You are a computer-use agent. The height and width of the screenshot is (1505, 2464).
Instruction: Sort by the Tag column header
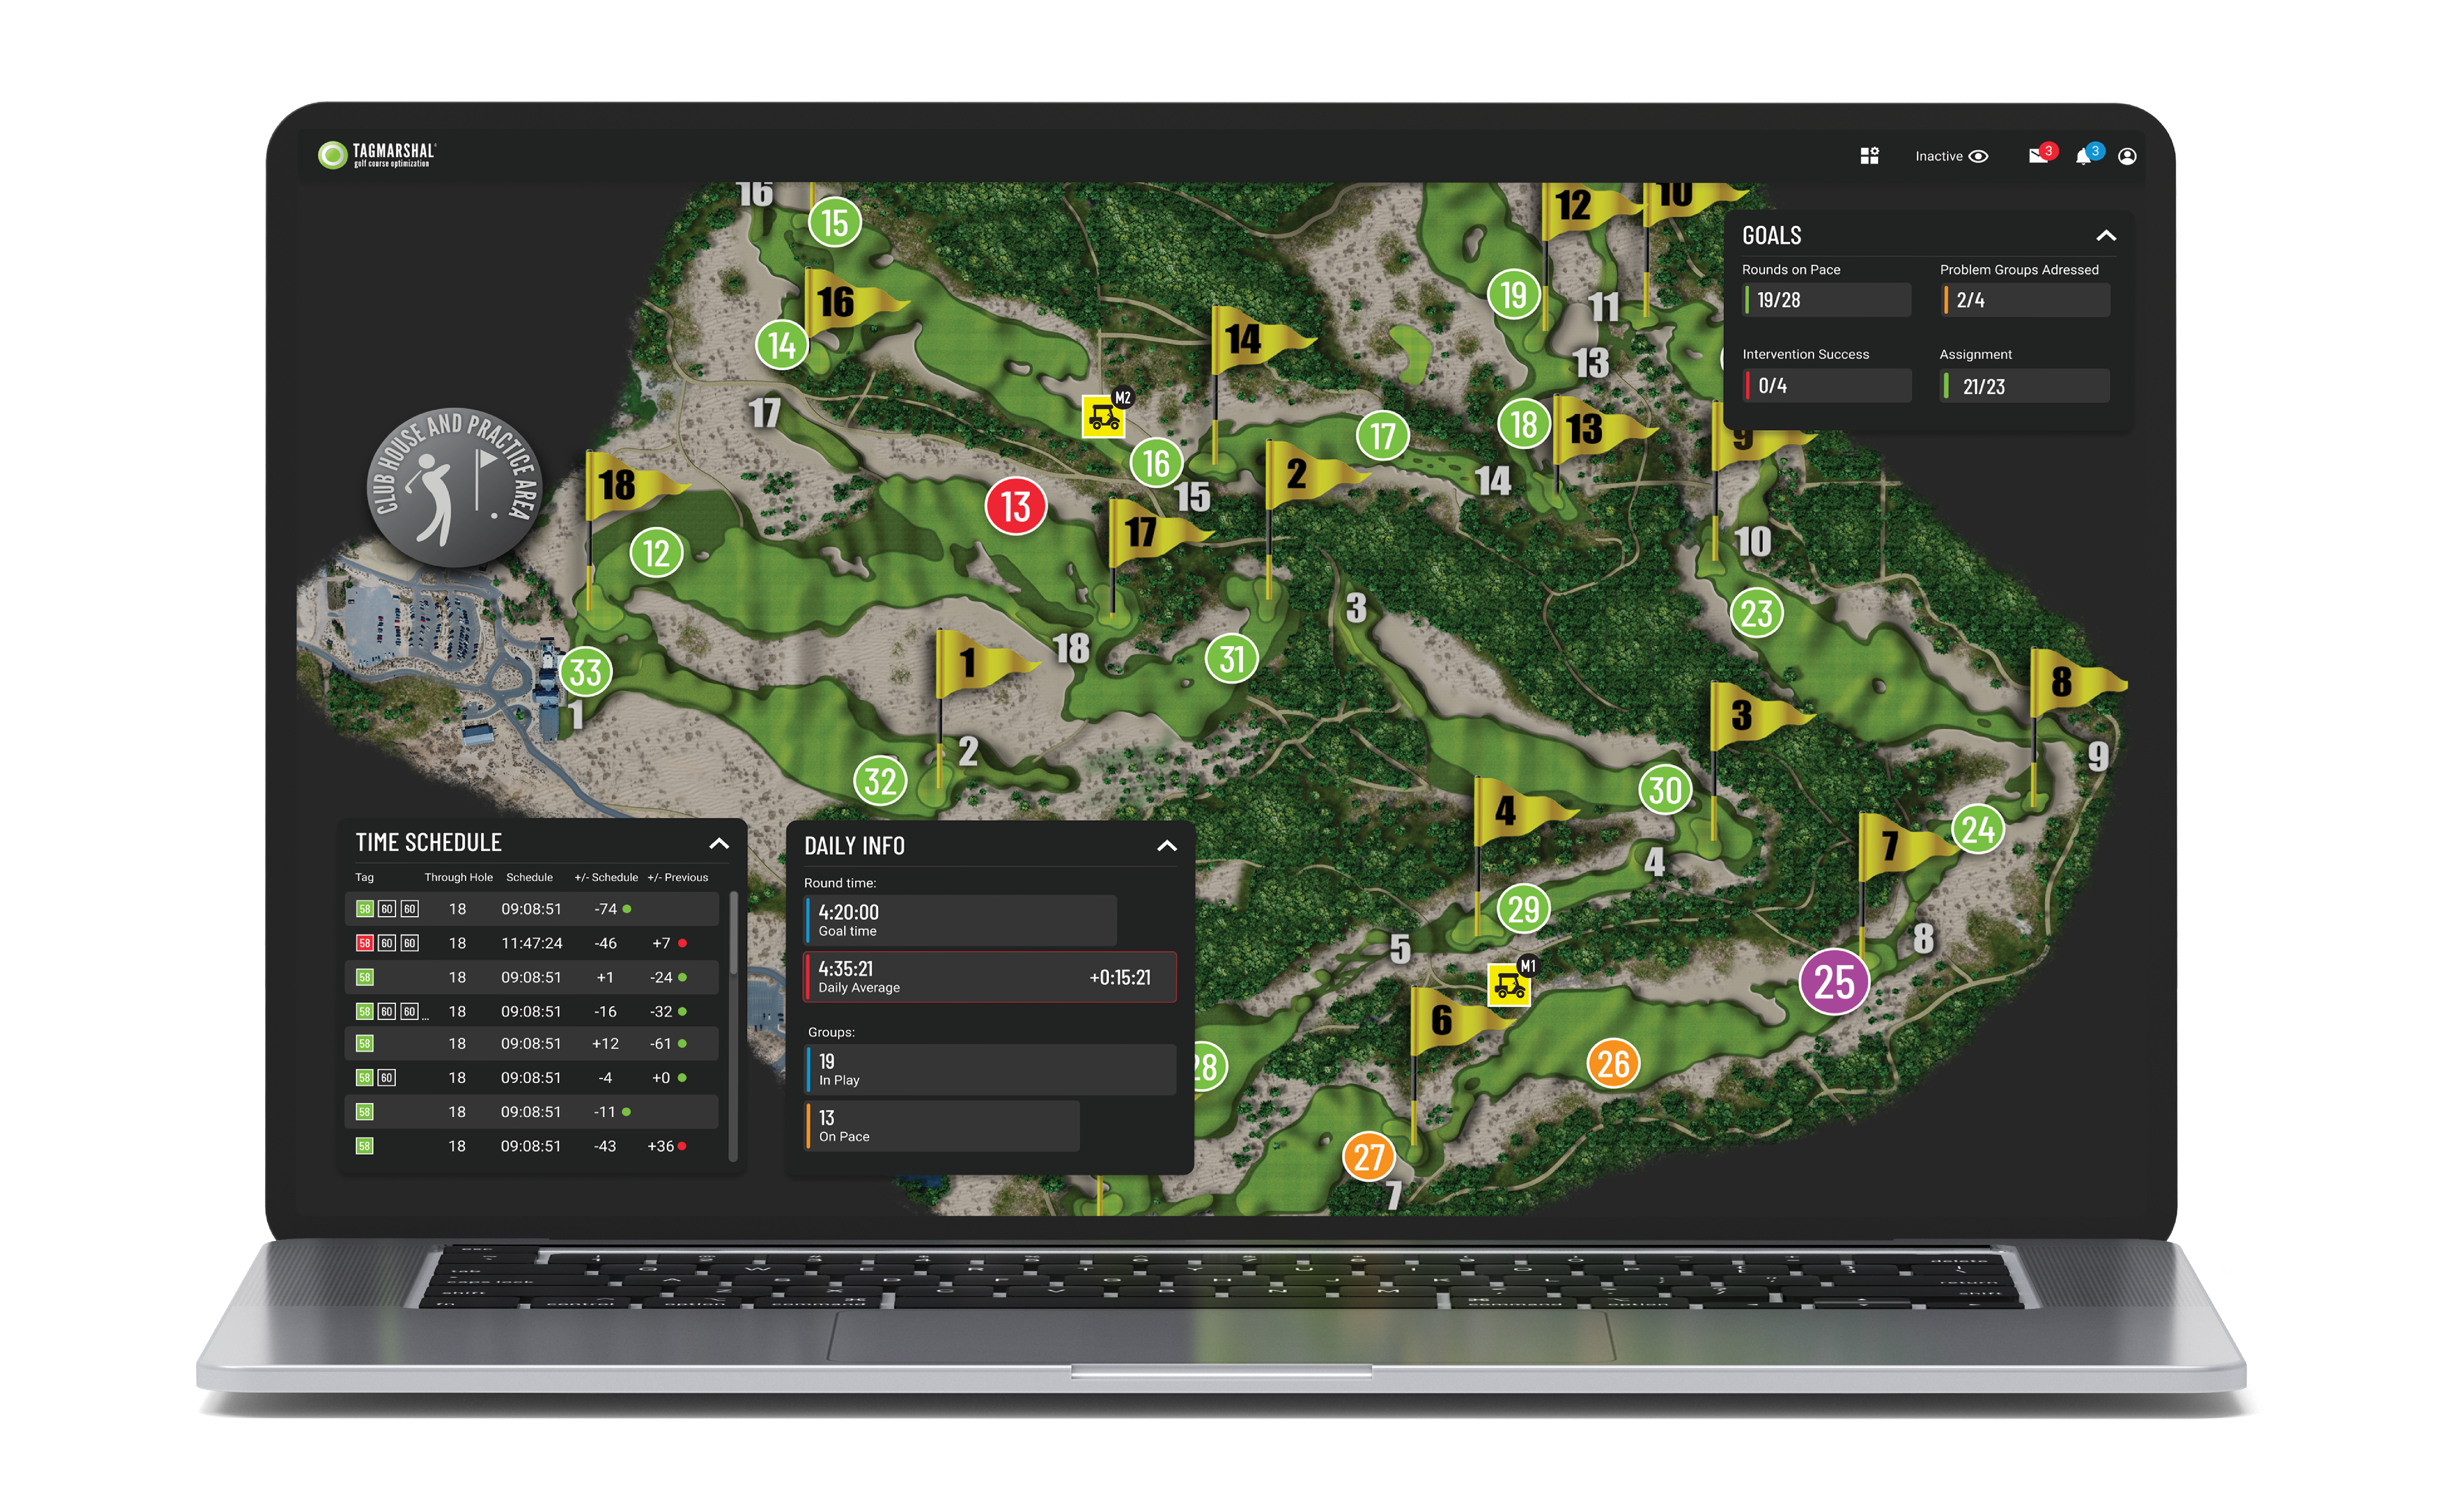(364, 878)
